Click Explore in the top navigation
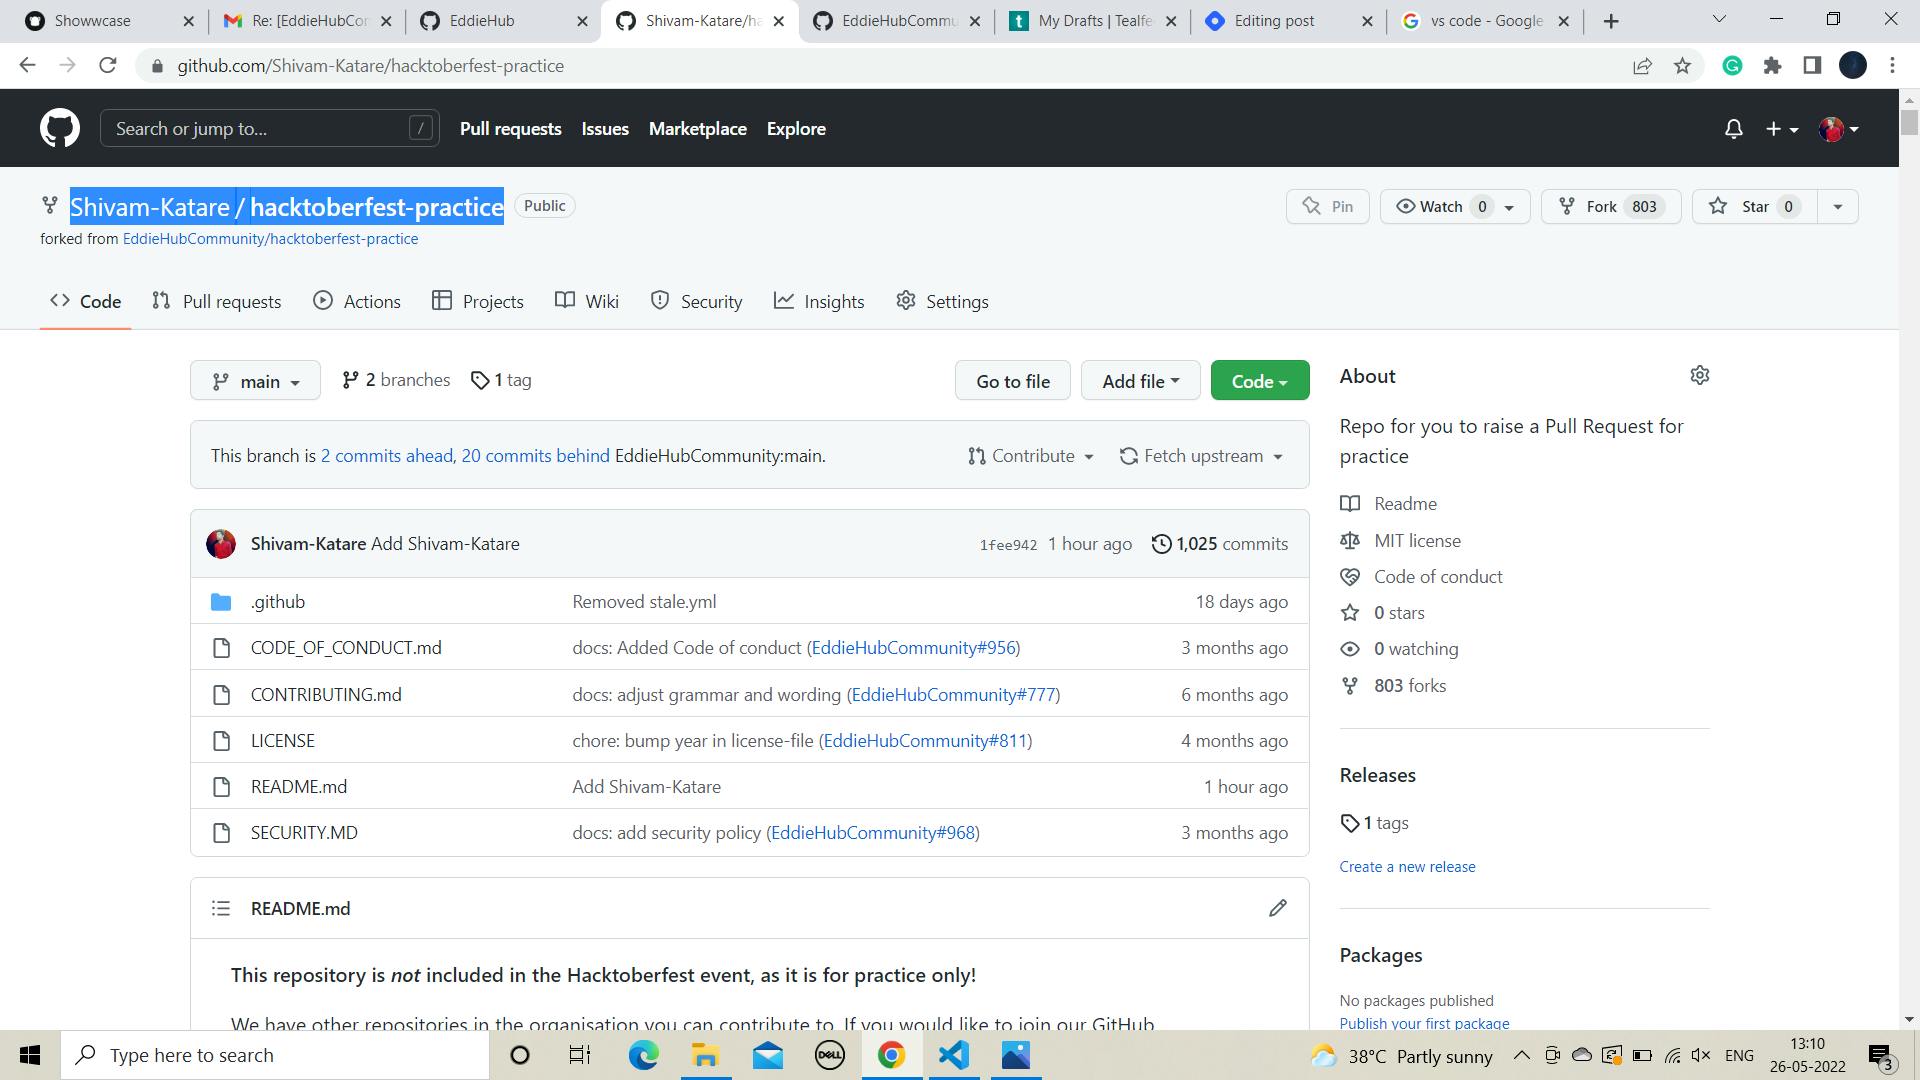This screenshot has height=1080, width=1920. (x=796, y=129)
